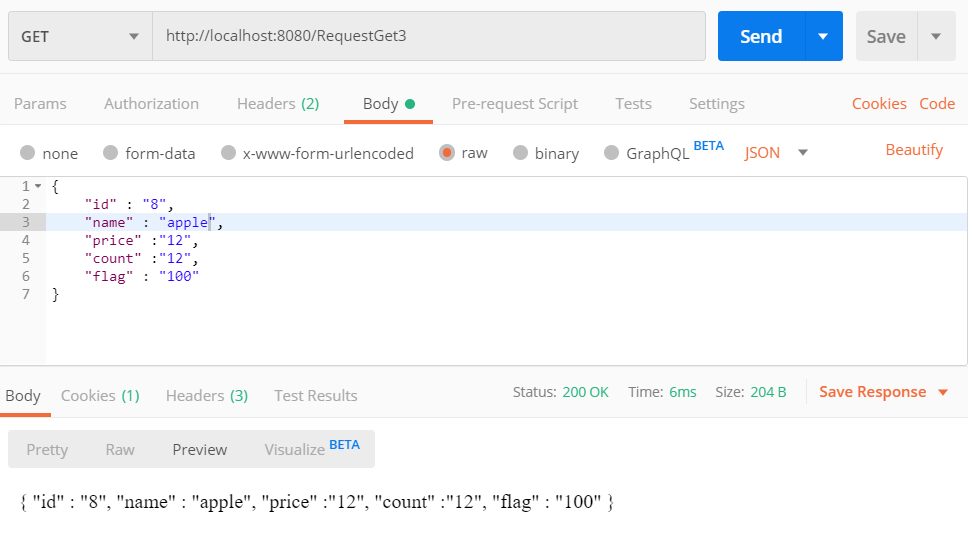Open the Cookies link beside Code
This screenshot has width=972, height=545.
click(x=879, y=103)
